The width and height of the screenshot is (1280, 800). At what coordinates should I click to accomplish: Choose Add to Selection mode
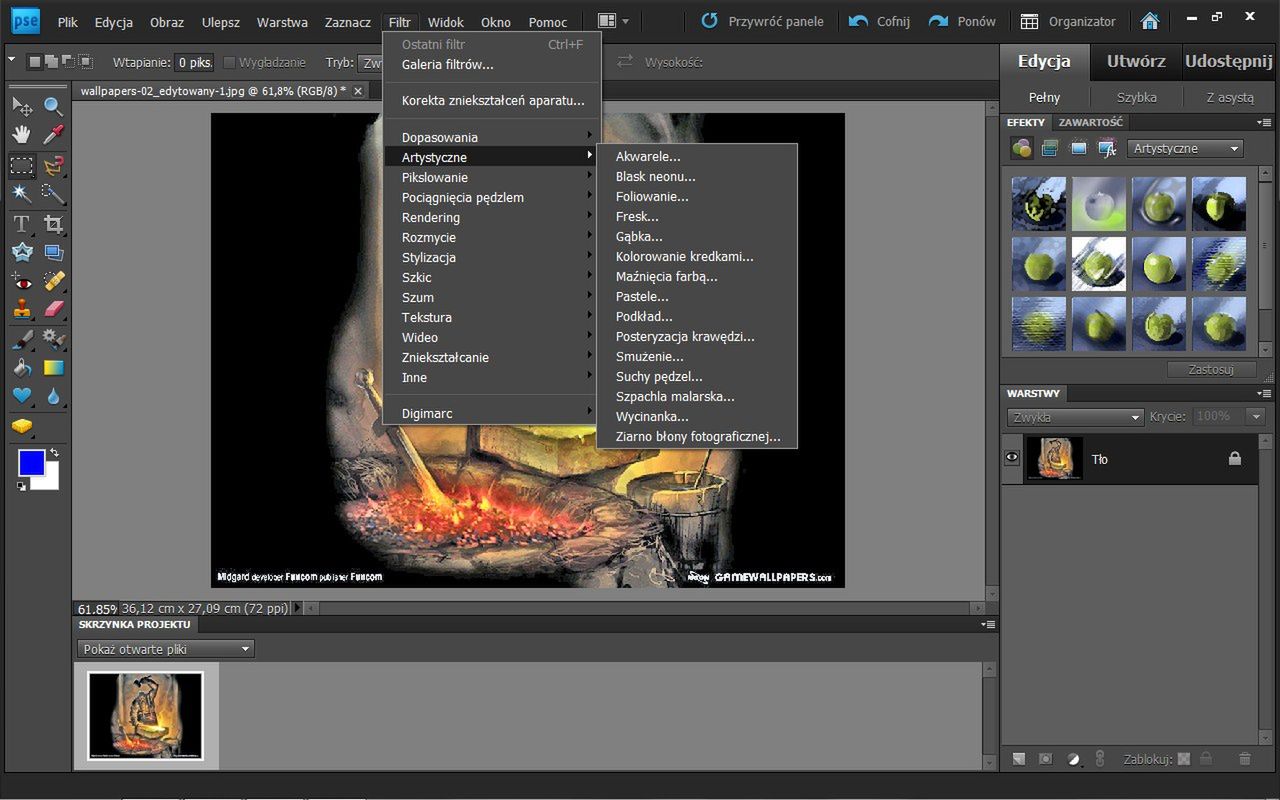pyautogui.click(x=52, y=62)
